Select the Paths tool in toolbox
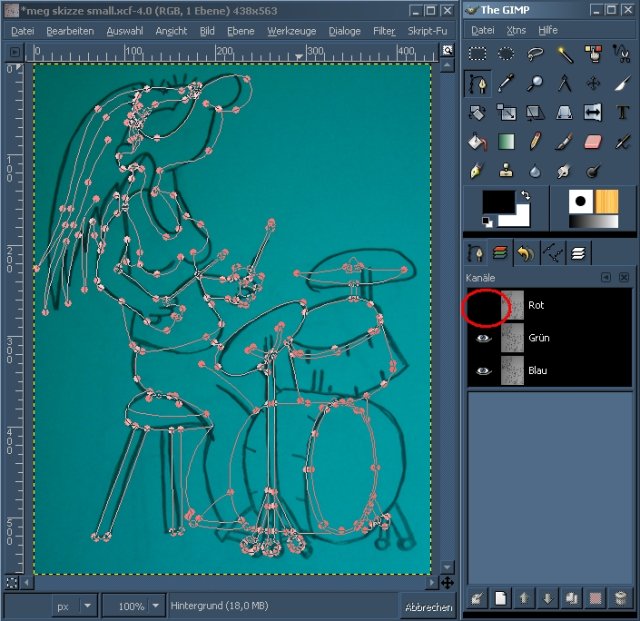The image size is (640, 621). coord(477,83)
